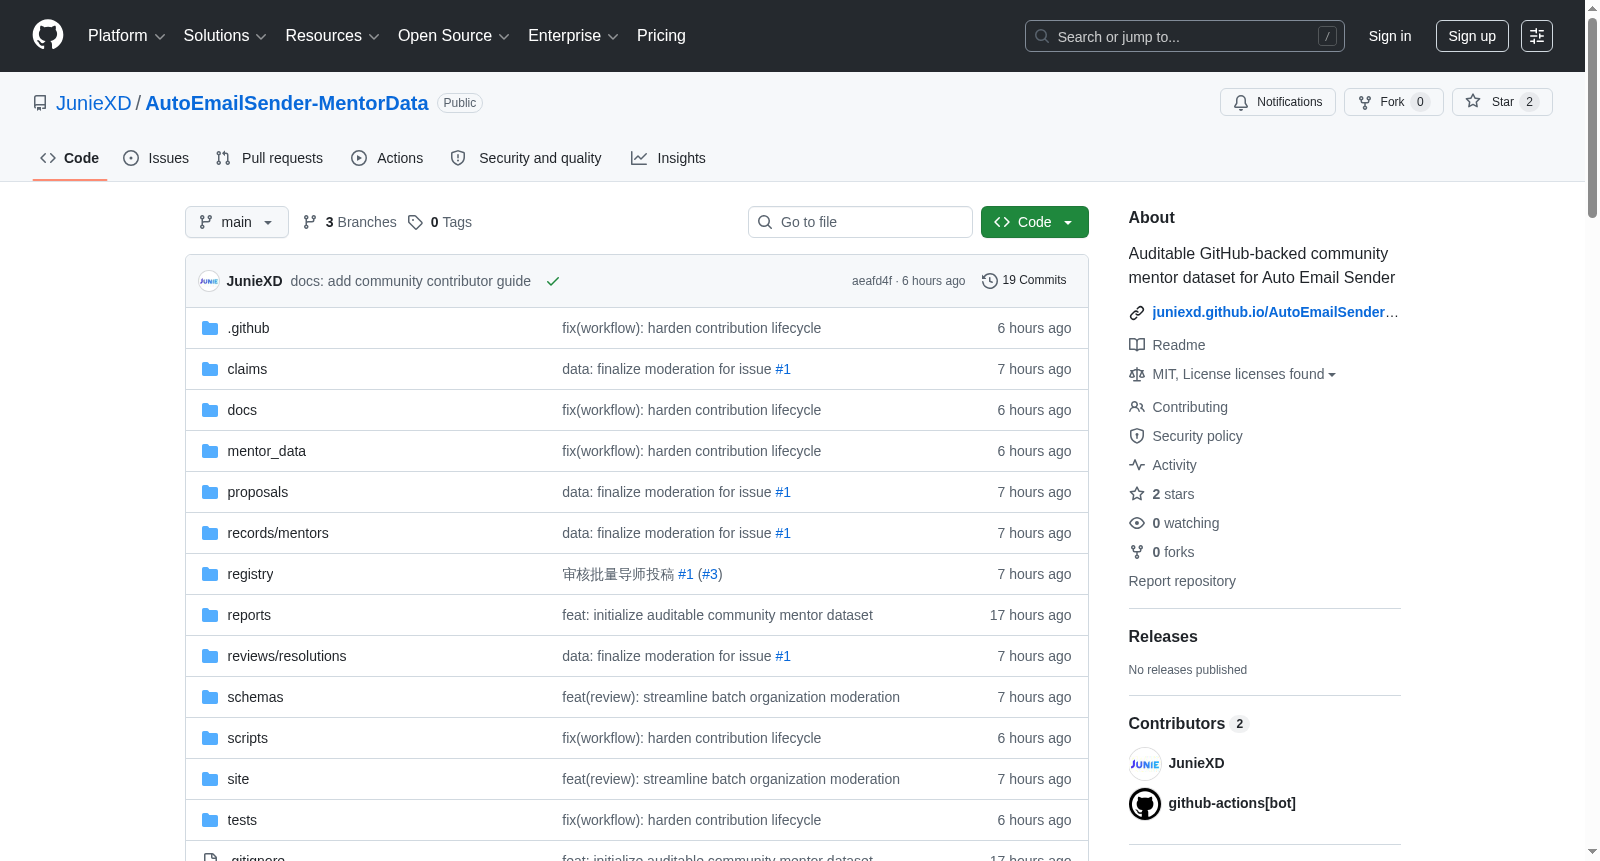Switch to the Actions tab
This screenshot has width=1600, height=861.
click(387, 158)
